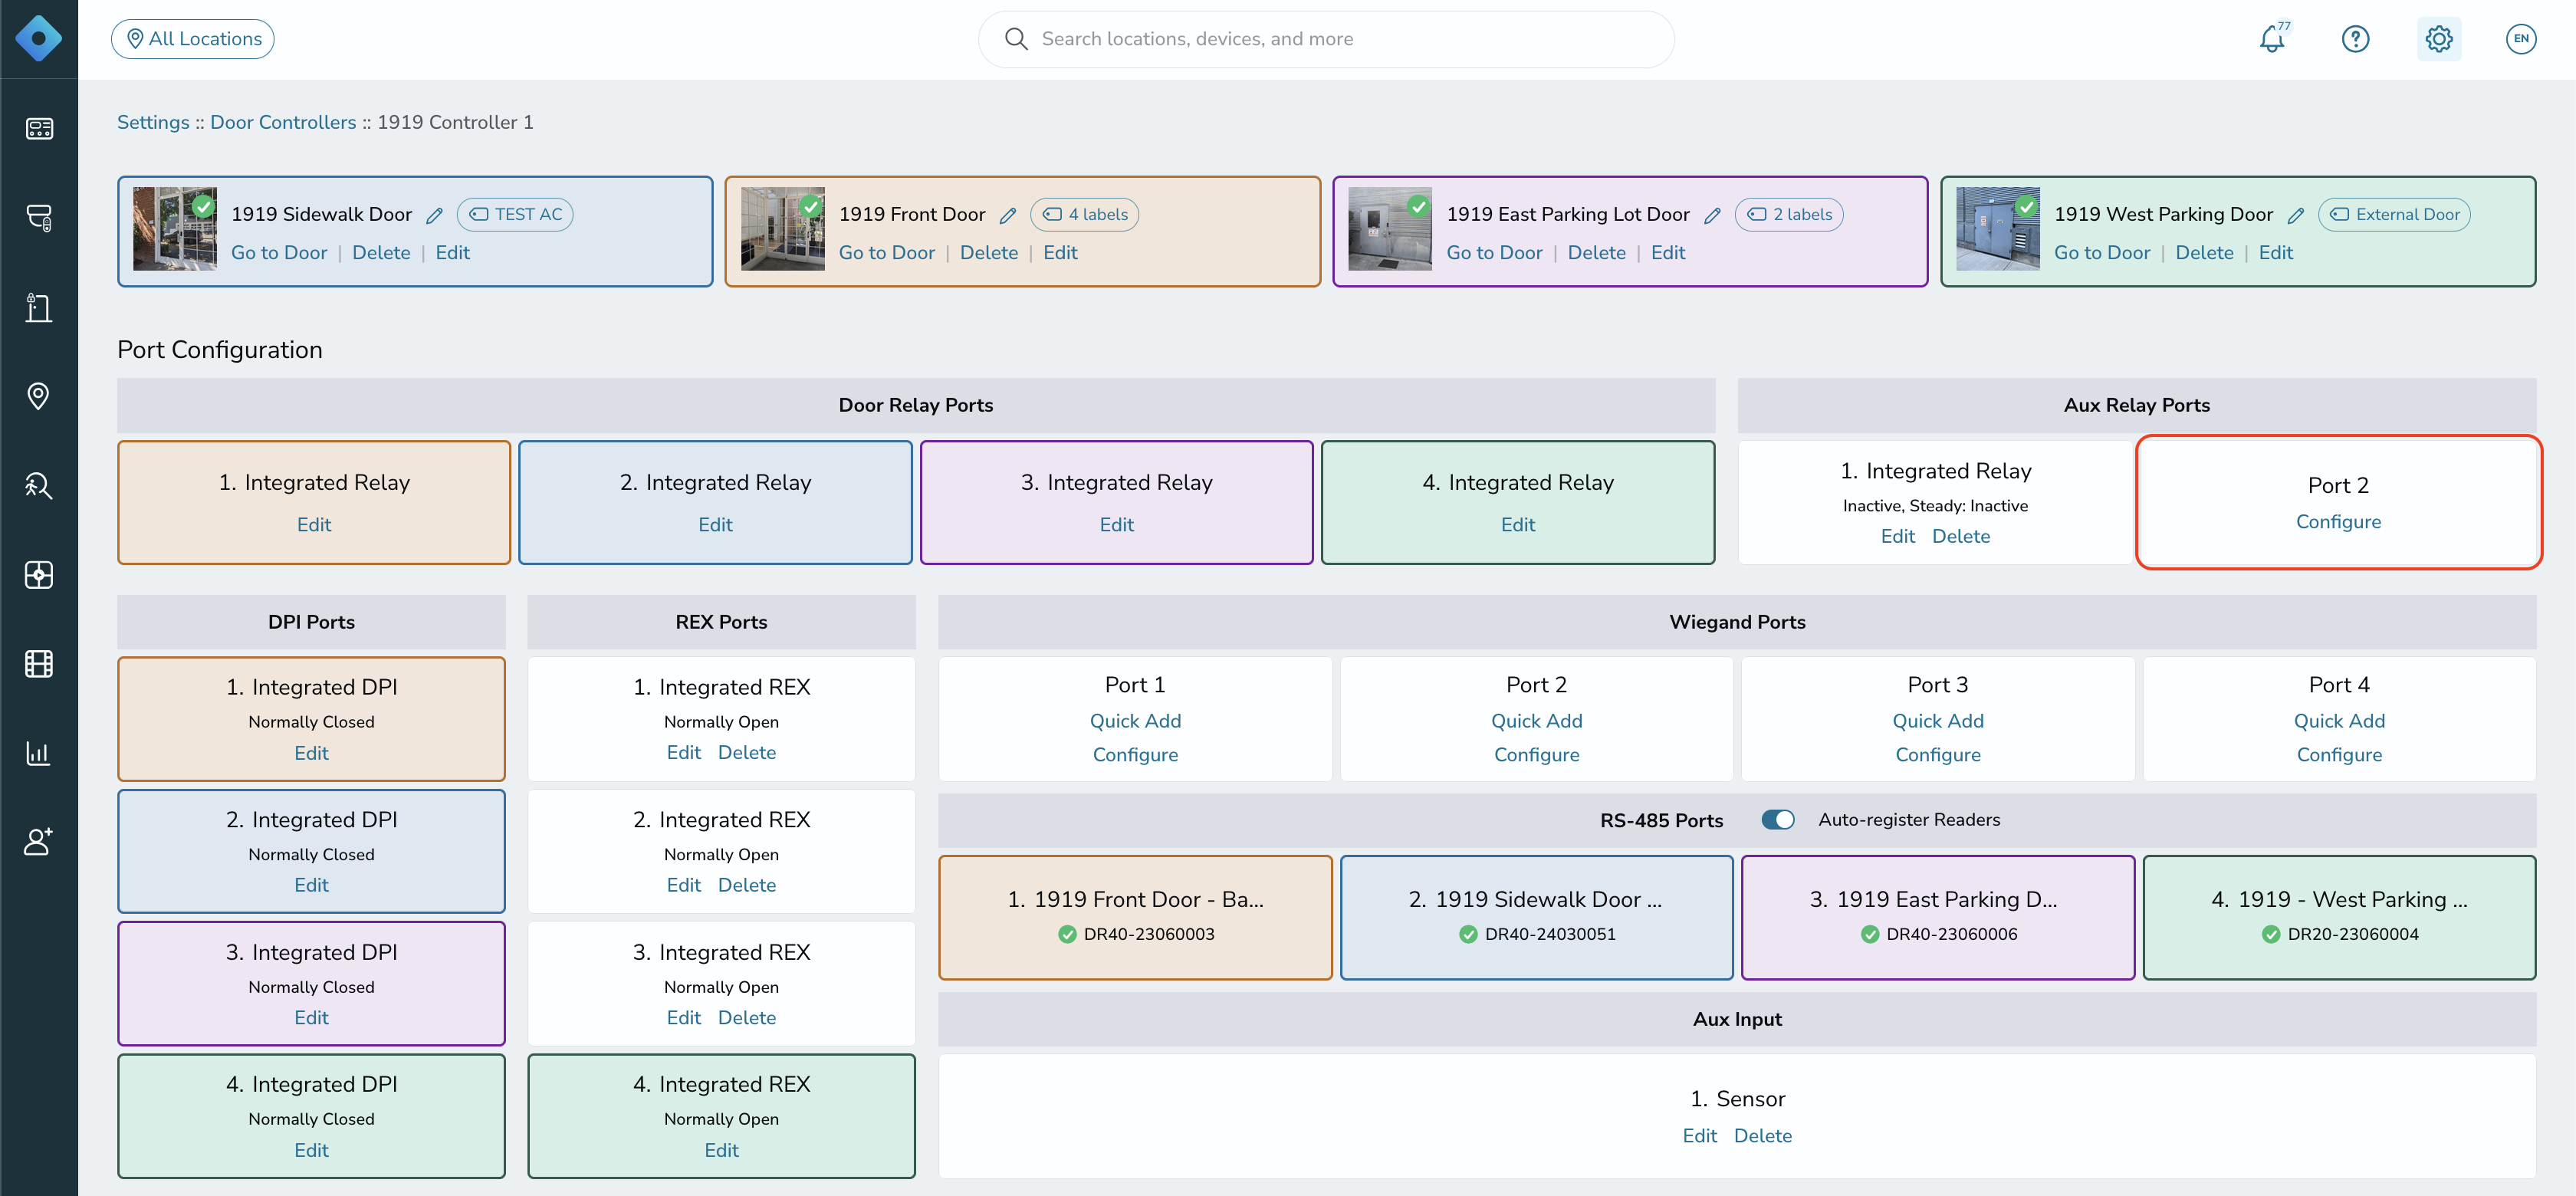The width and height of the screenshot is (2576, 1196).
Task: Configure Aux Relay Port 2
Action: click(x=2338, y=522)
